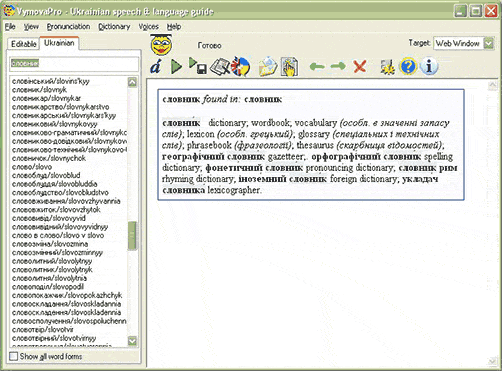Open the Target dropdown arrow

coord(489,43)
